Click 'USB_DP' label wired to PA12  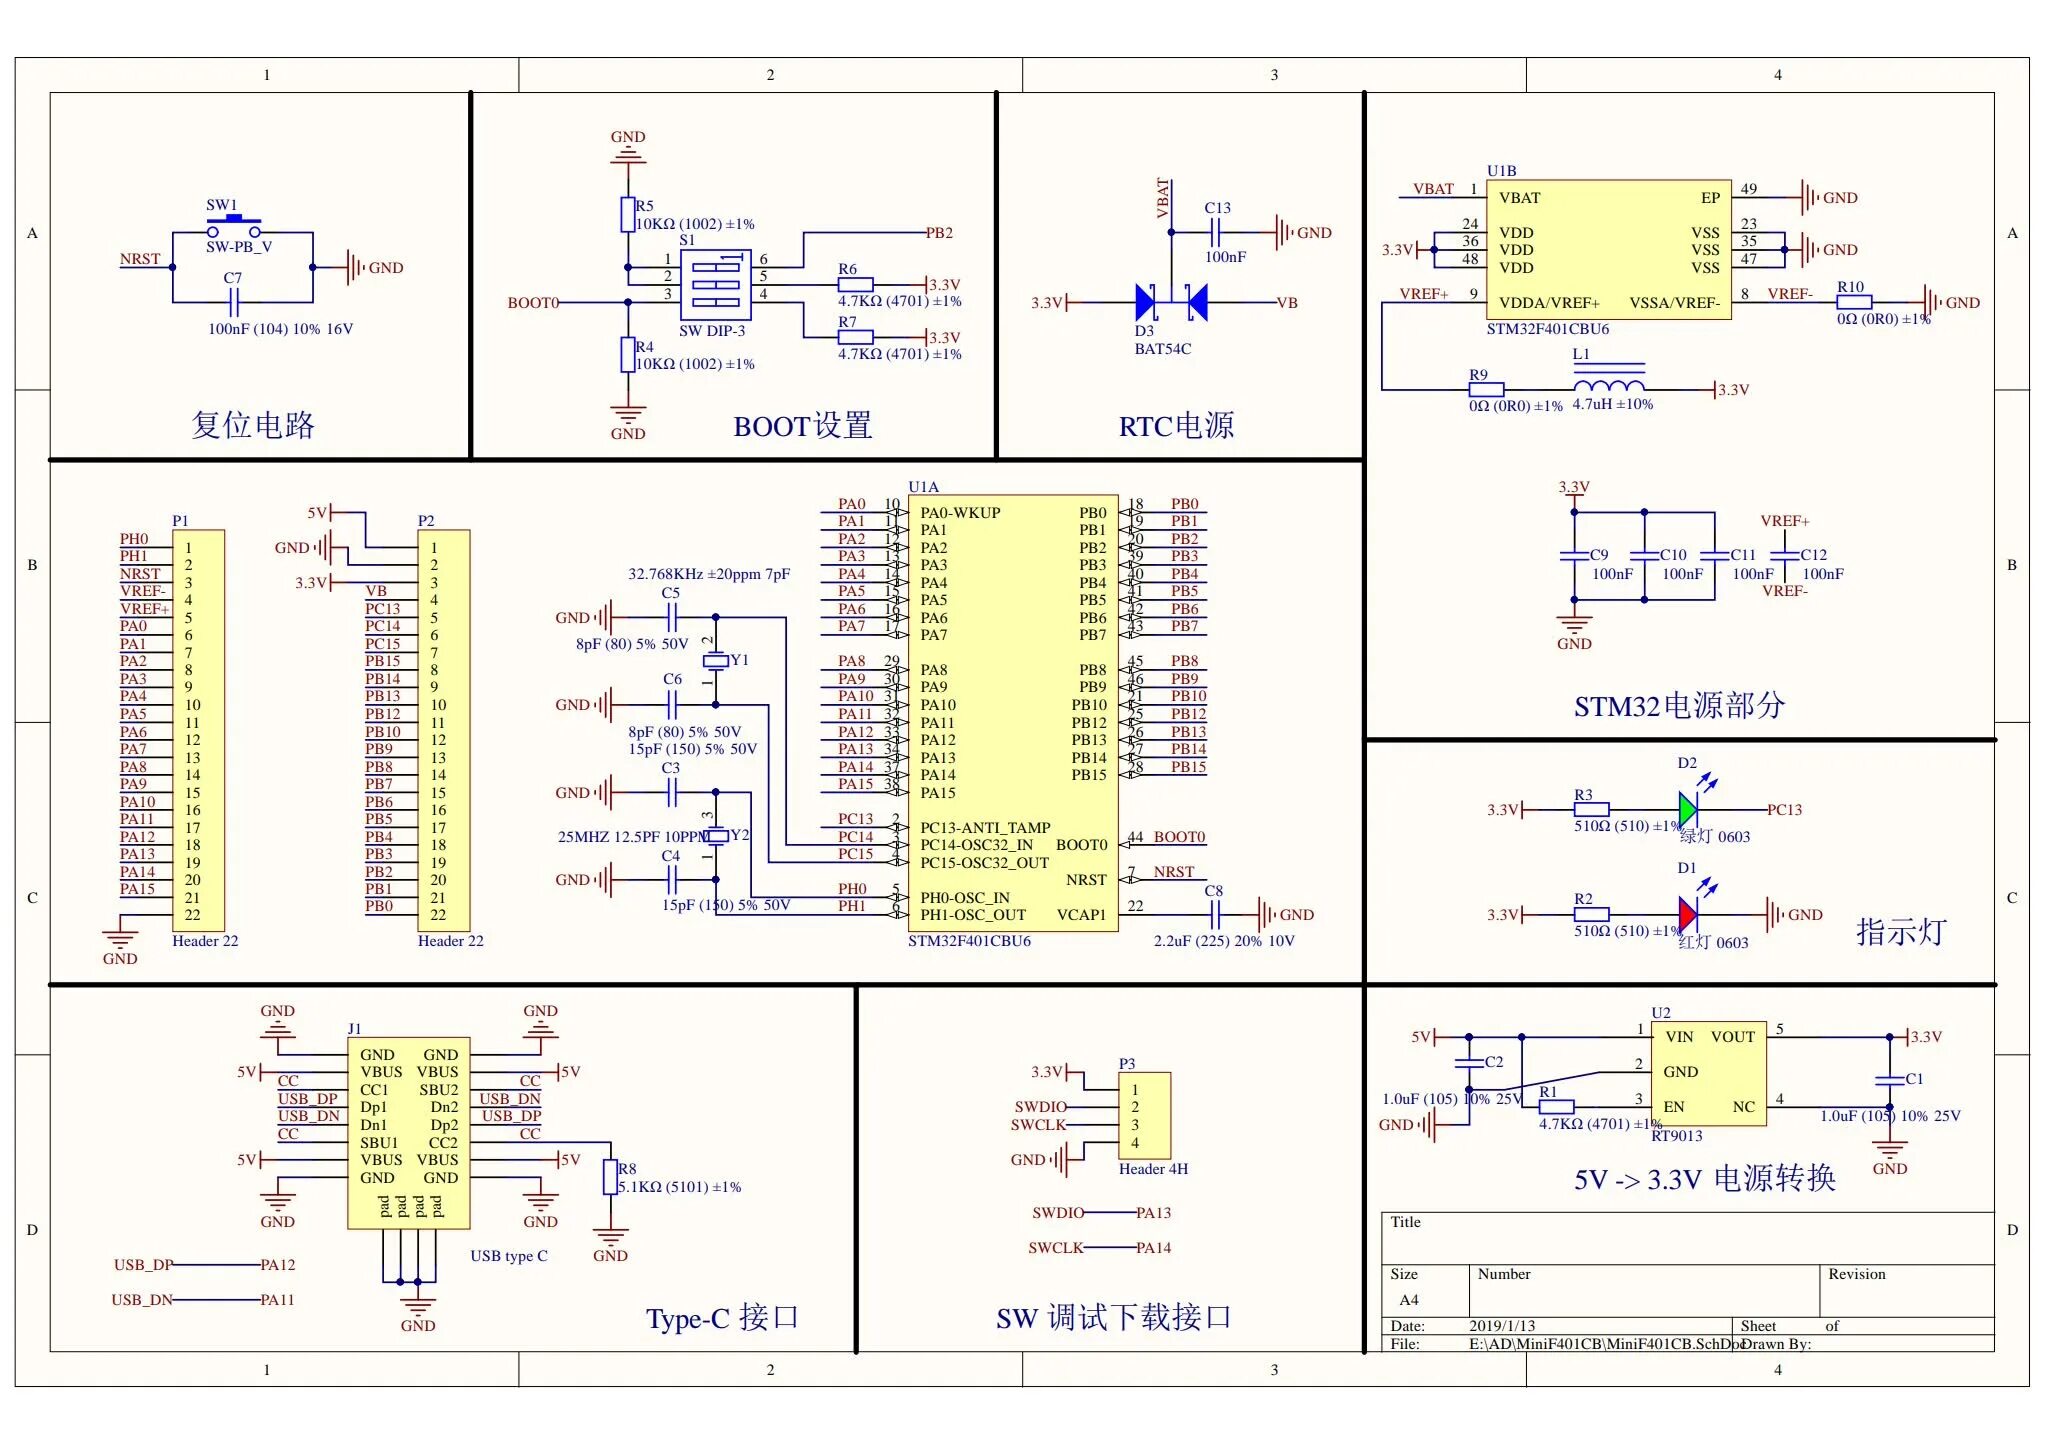coord(143,1265)
